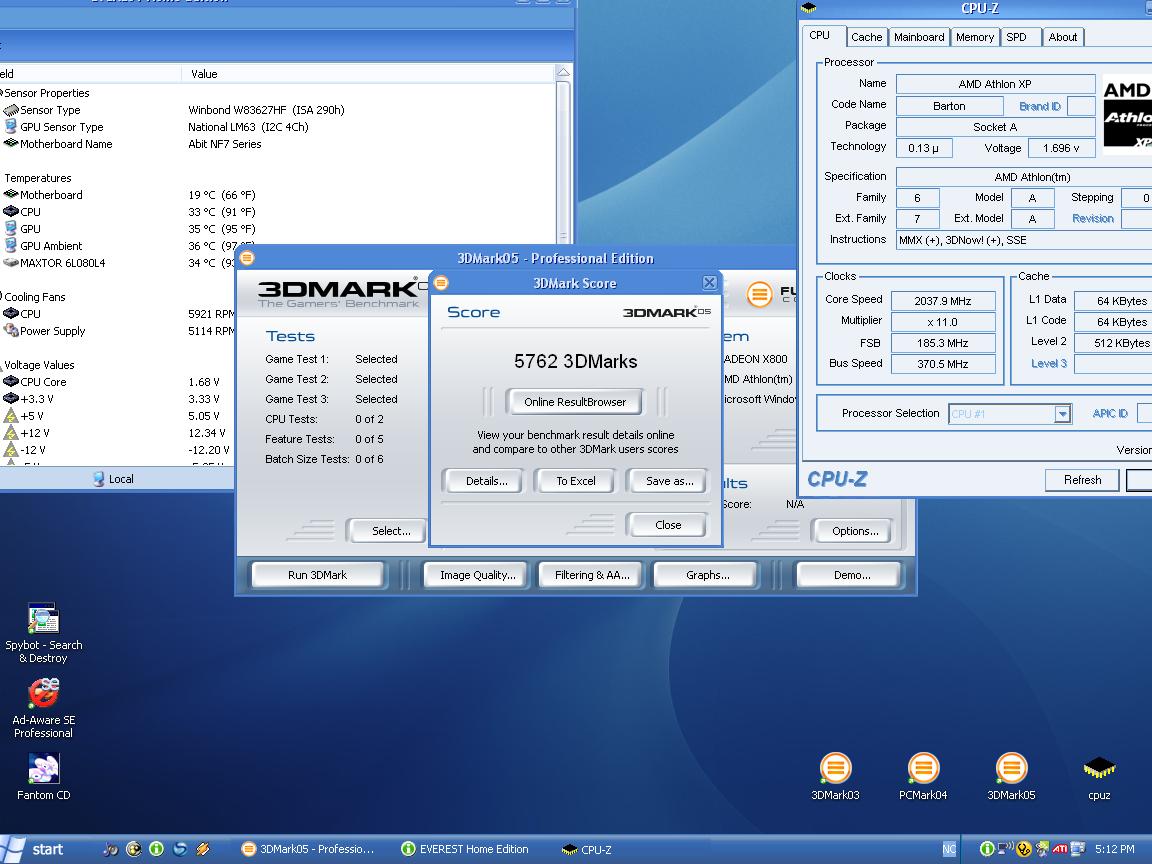Click Online ResultBrowser button
1152x864 pixels.
pos(575,402)
